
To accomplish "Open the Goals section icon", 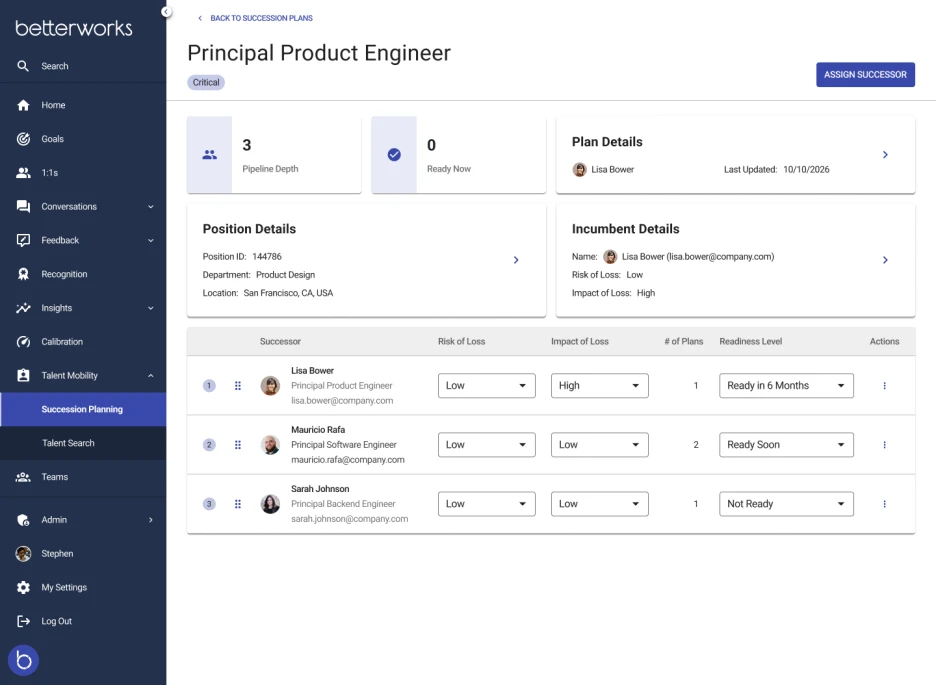I will point(22,139).
